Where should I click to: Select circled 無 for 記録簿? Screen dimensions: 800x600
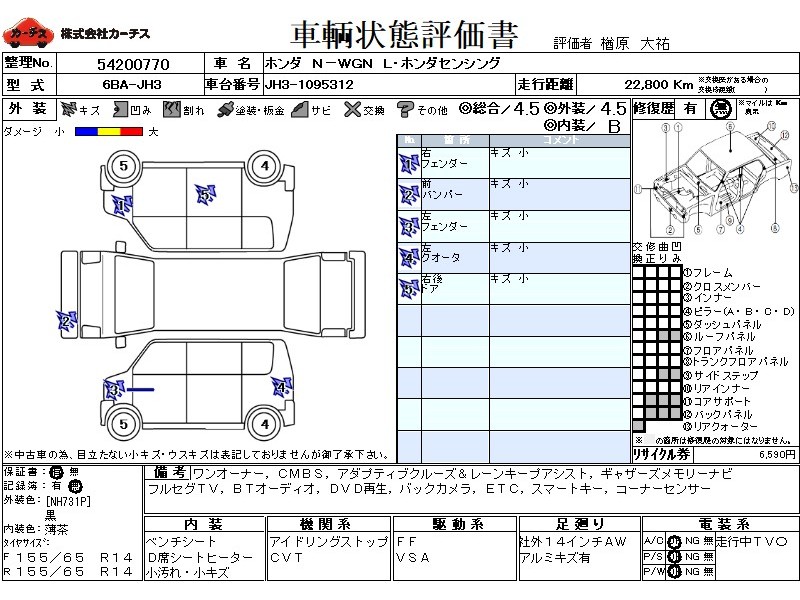[75, 486]
